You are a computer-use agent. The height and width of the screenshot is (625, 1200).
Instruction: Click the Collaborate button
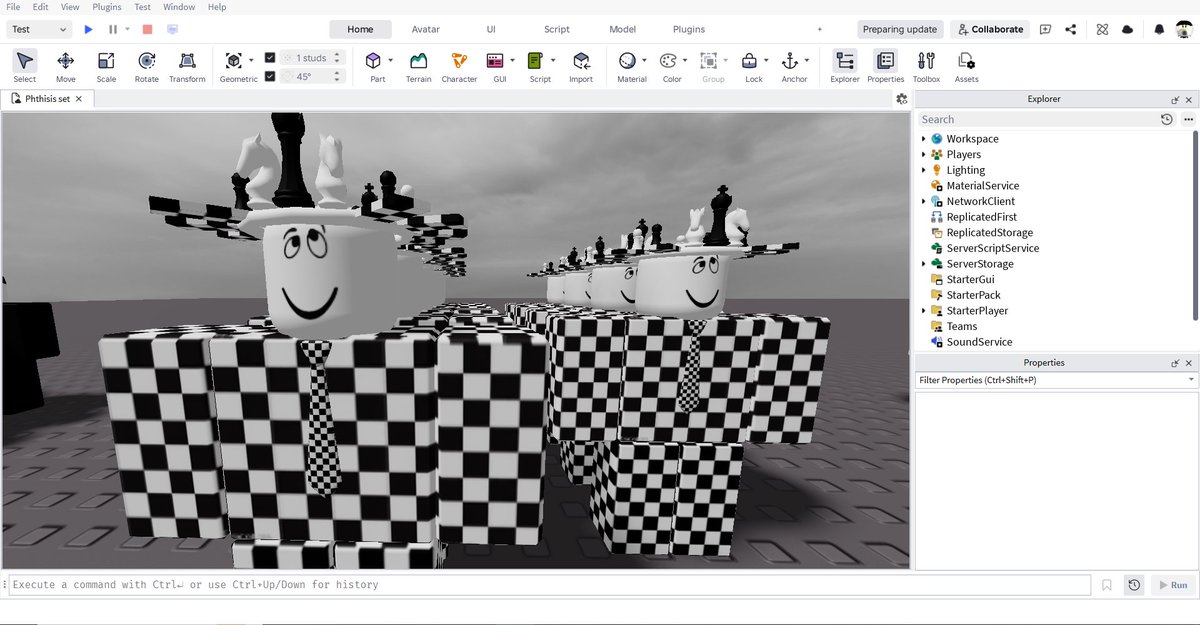(x=990, y=30)
